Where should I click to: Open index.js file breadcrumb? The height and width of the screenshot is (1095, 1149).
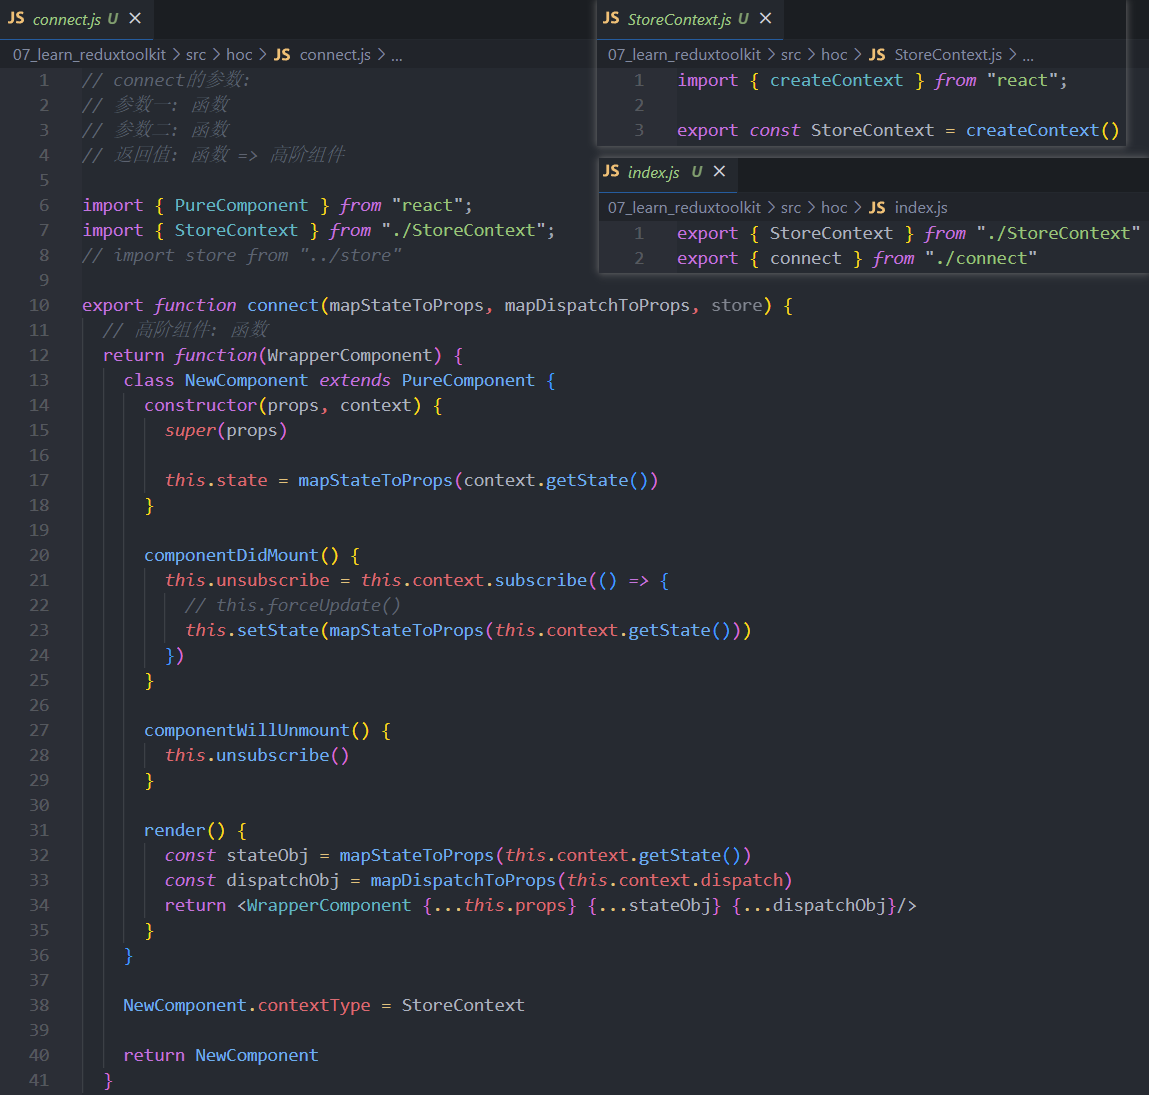(908, 208)
